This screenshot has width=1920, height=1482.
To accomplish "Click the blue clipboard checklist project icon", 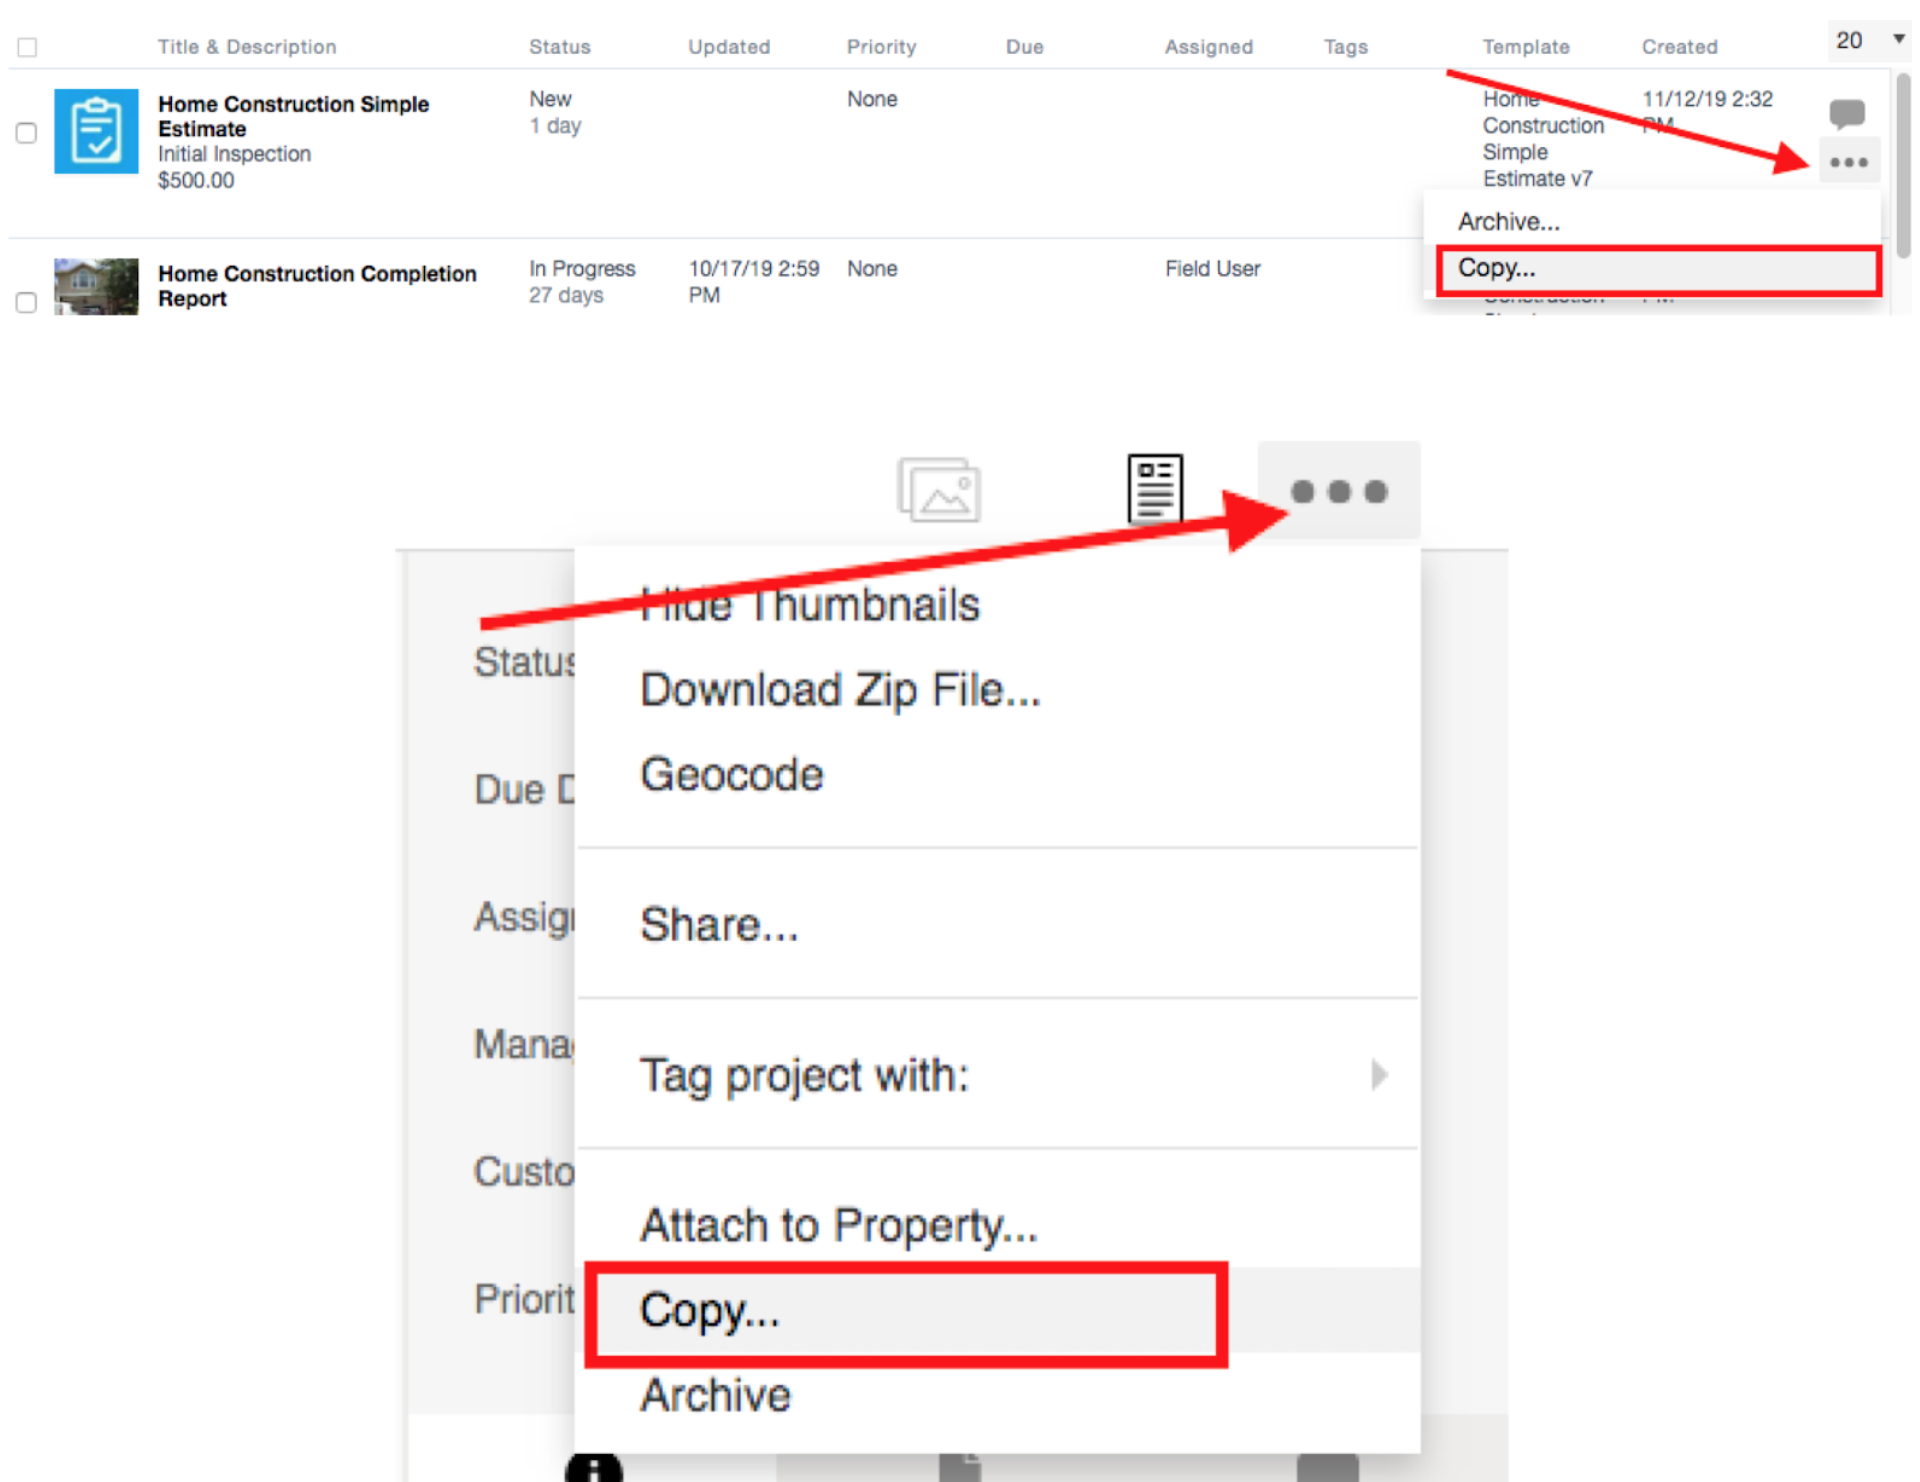I will 96,131.
